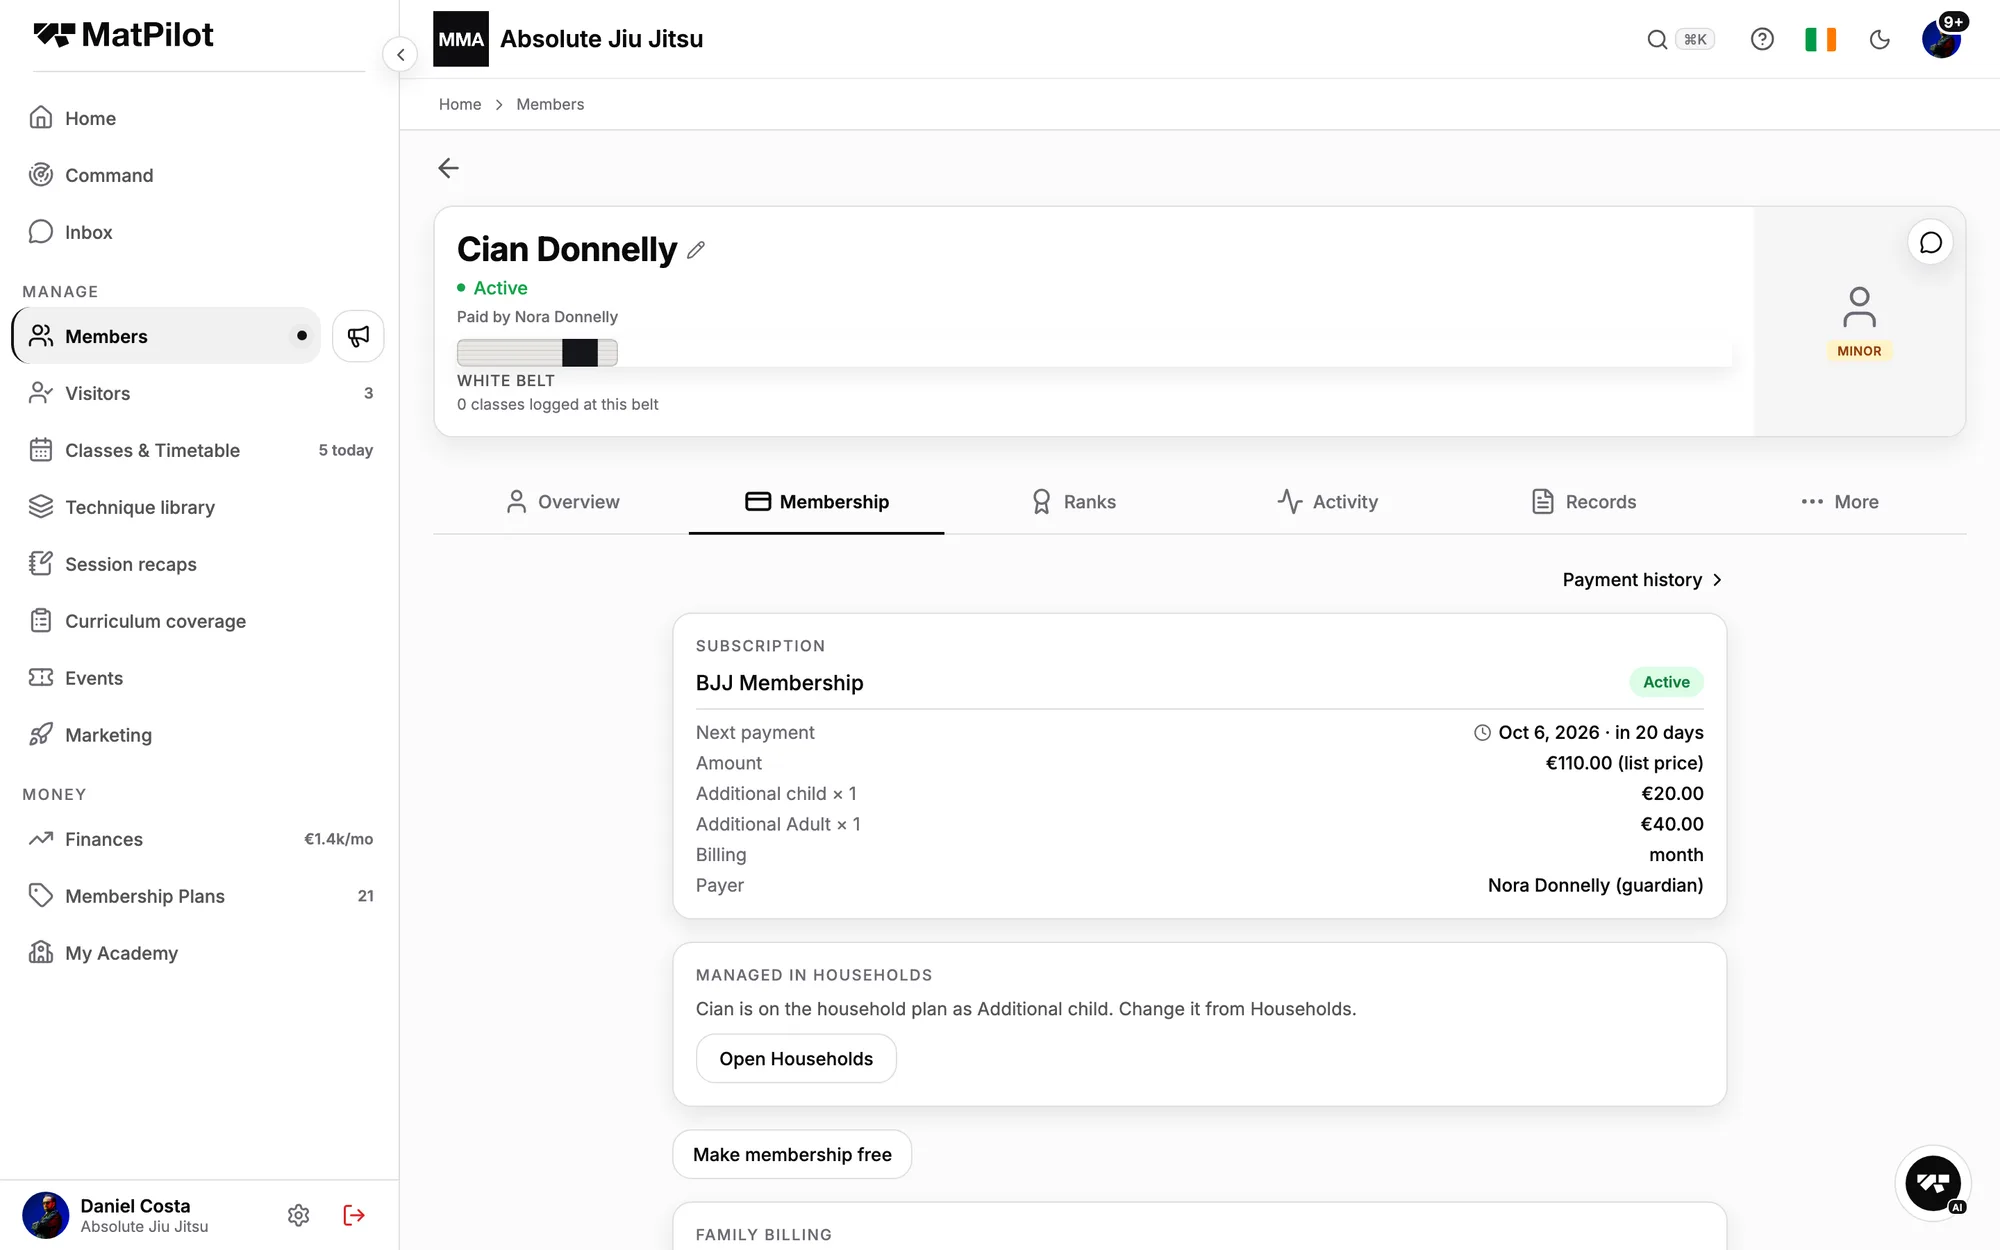Click the red logout icon
2000x1250 pixels.
tap(354, 1215)
